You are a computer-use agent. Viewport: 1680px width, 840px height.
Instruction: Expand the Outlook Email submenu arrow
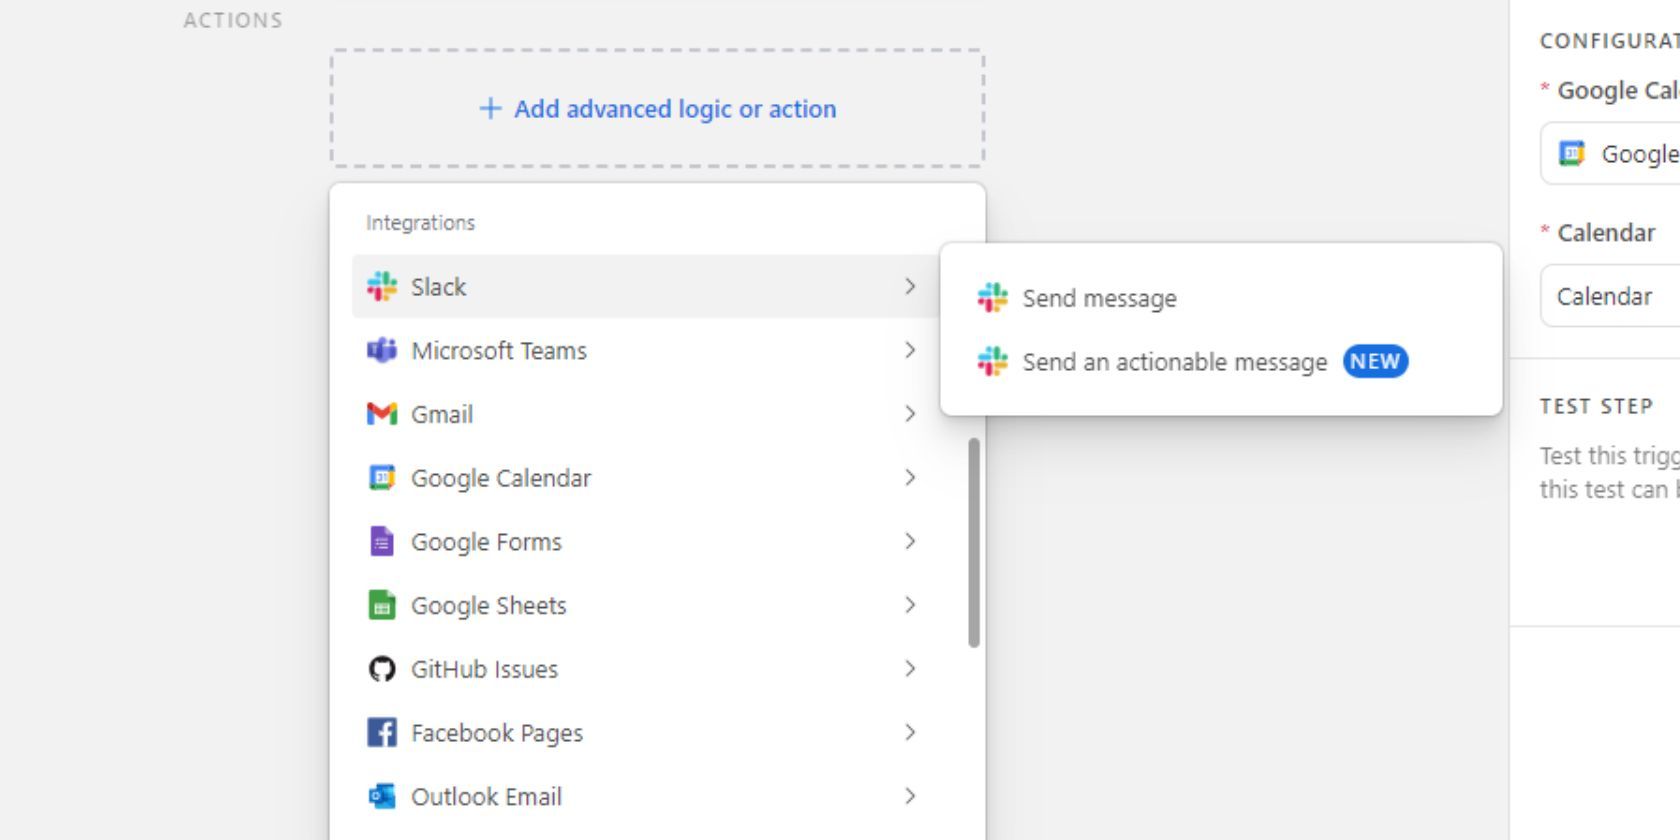[x=909, y=797]
